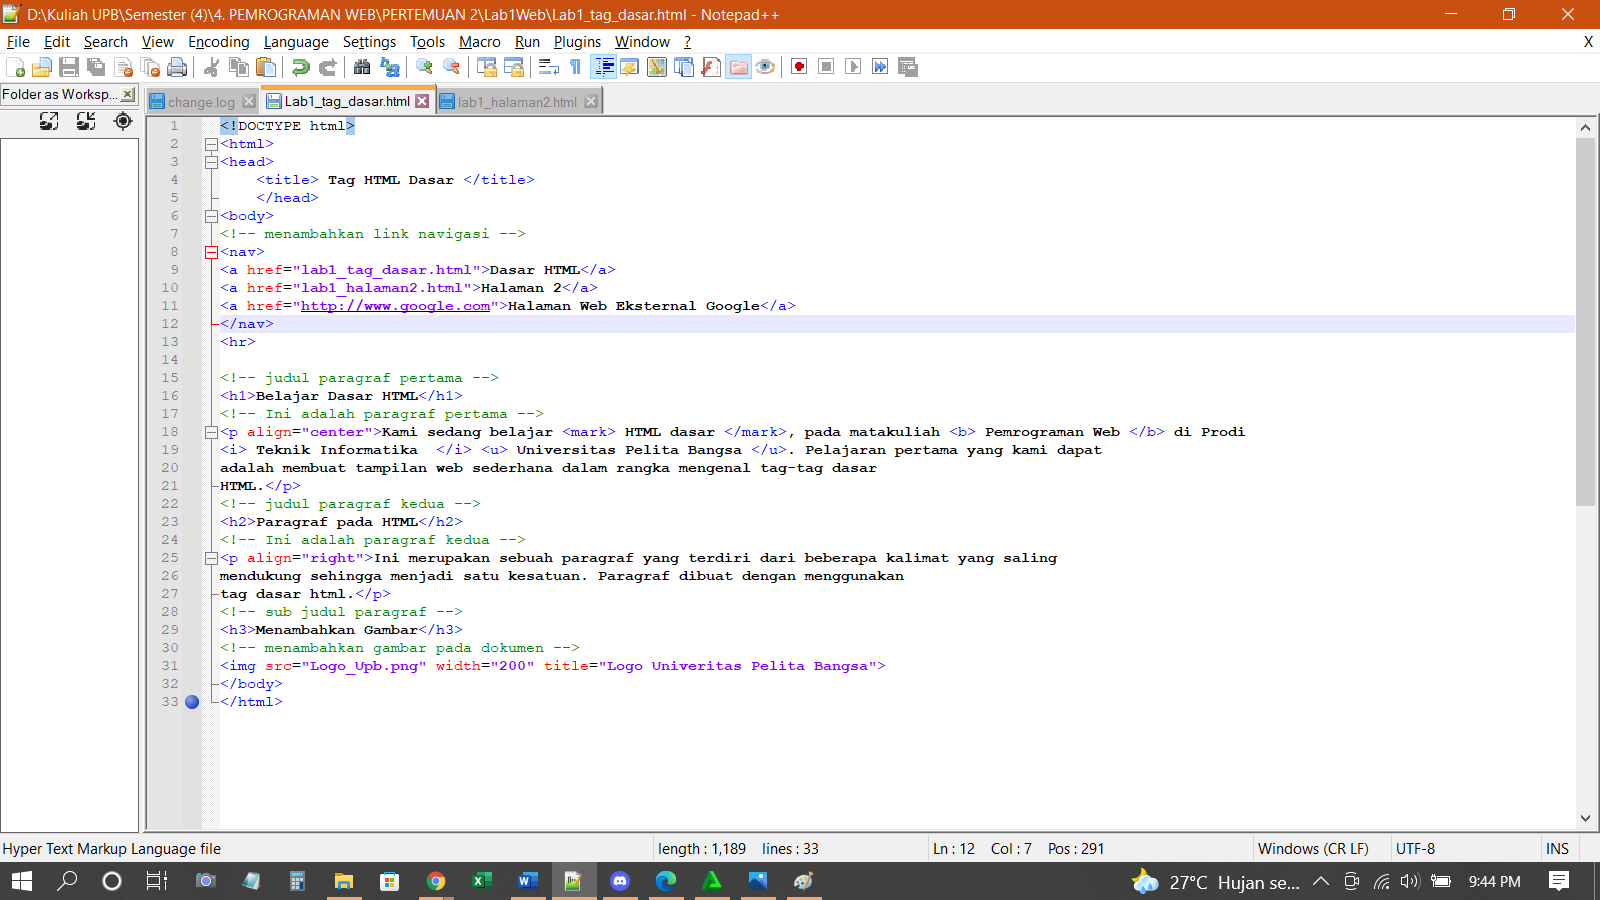Zoom in using magnifier plus icon

(x=425, y=67)
